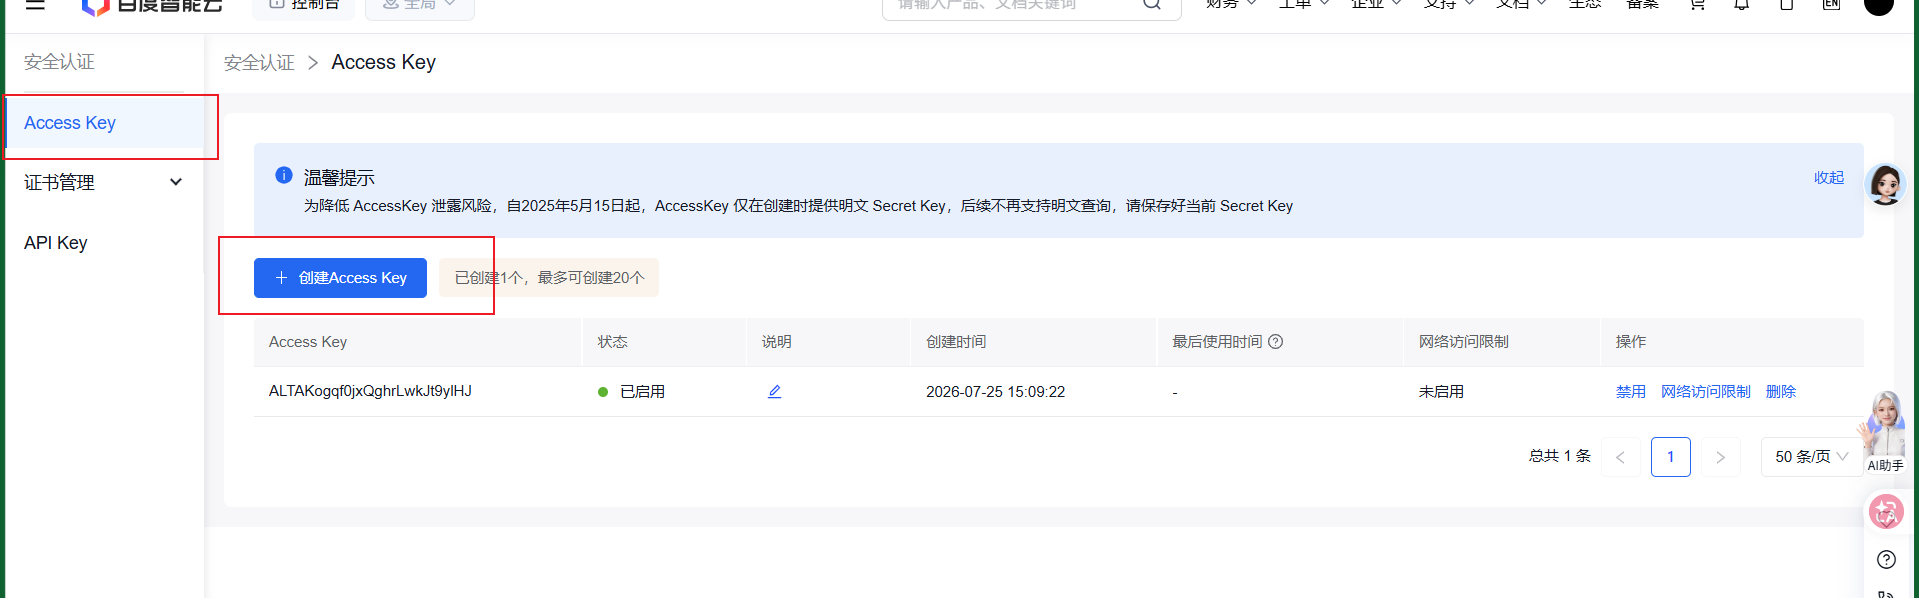Open the AI助手 assistant
This screenshot has width=1919, height=598.
(x=1884, y=432)
